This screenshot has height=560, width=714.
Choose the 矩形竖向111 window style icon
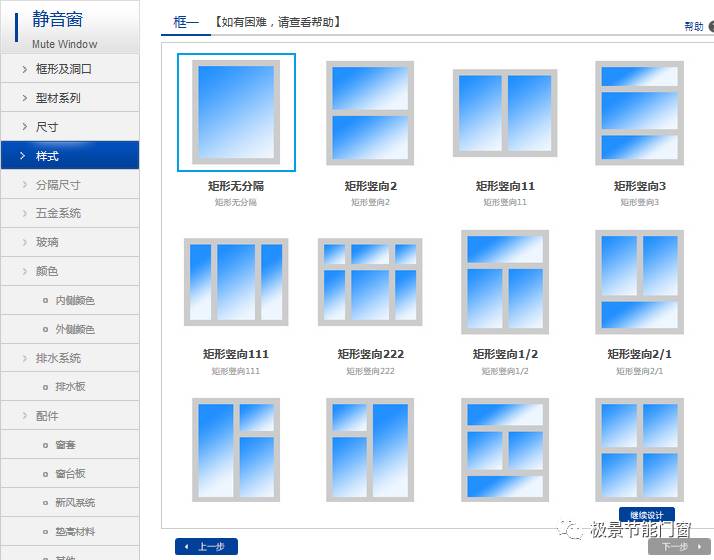pos(236,281)
